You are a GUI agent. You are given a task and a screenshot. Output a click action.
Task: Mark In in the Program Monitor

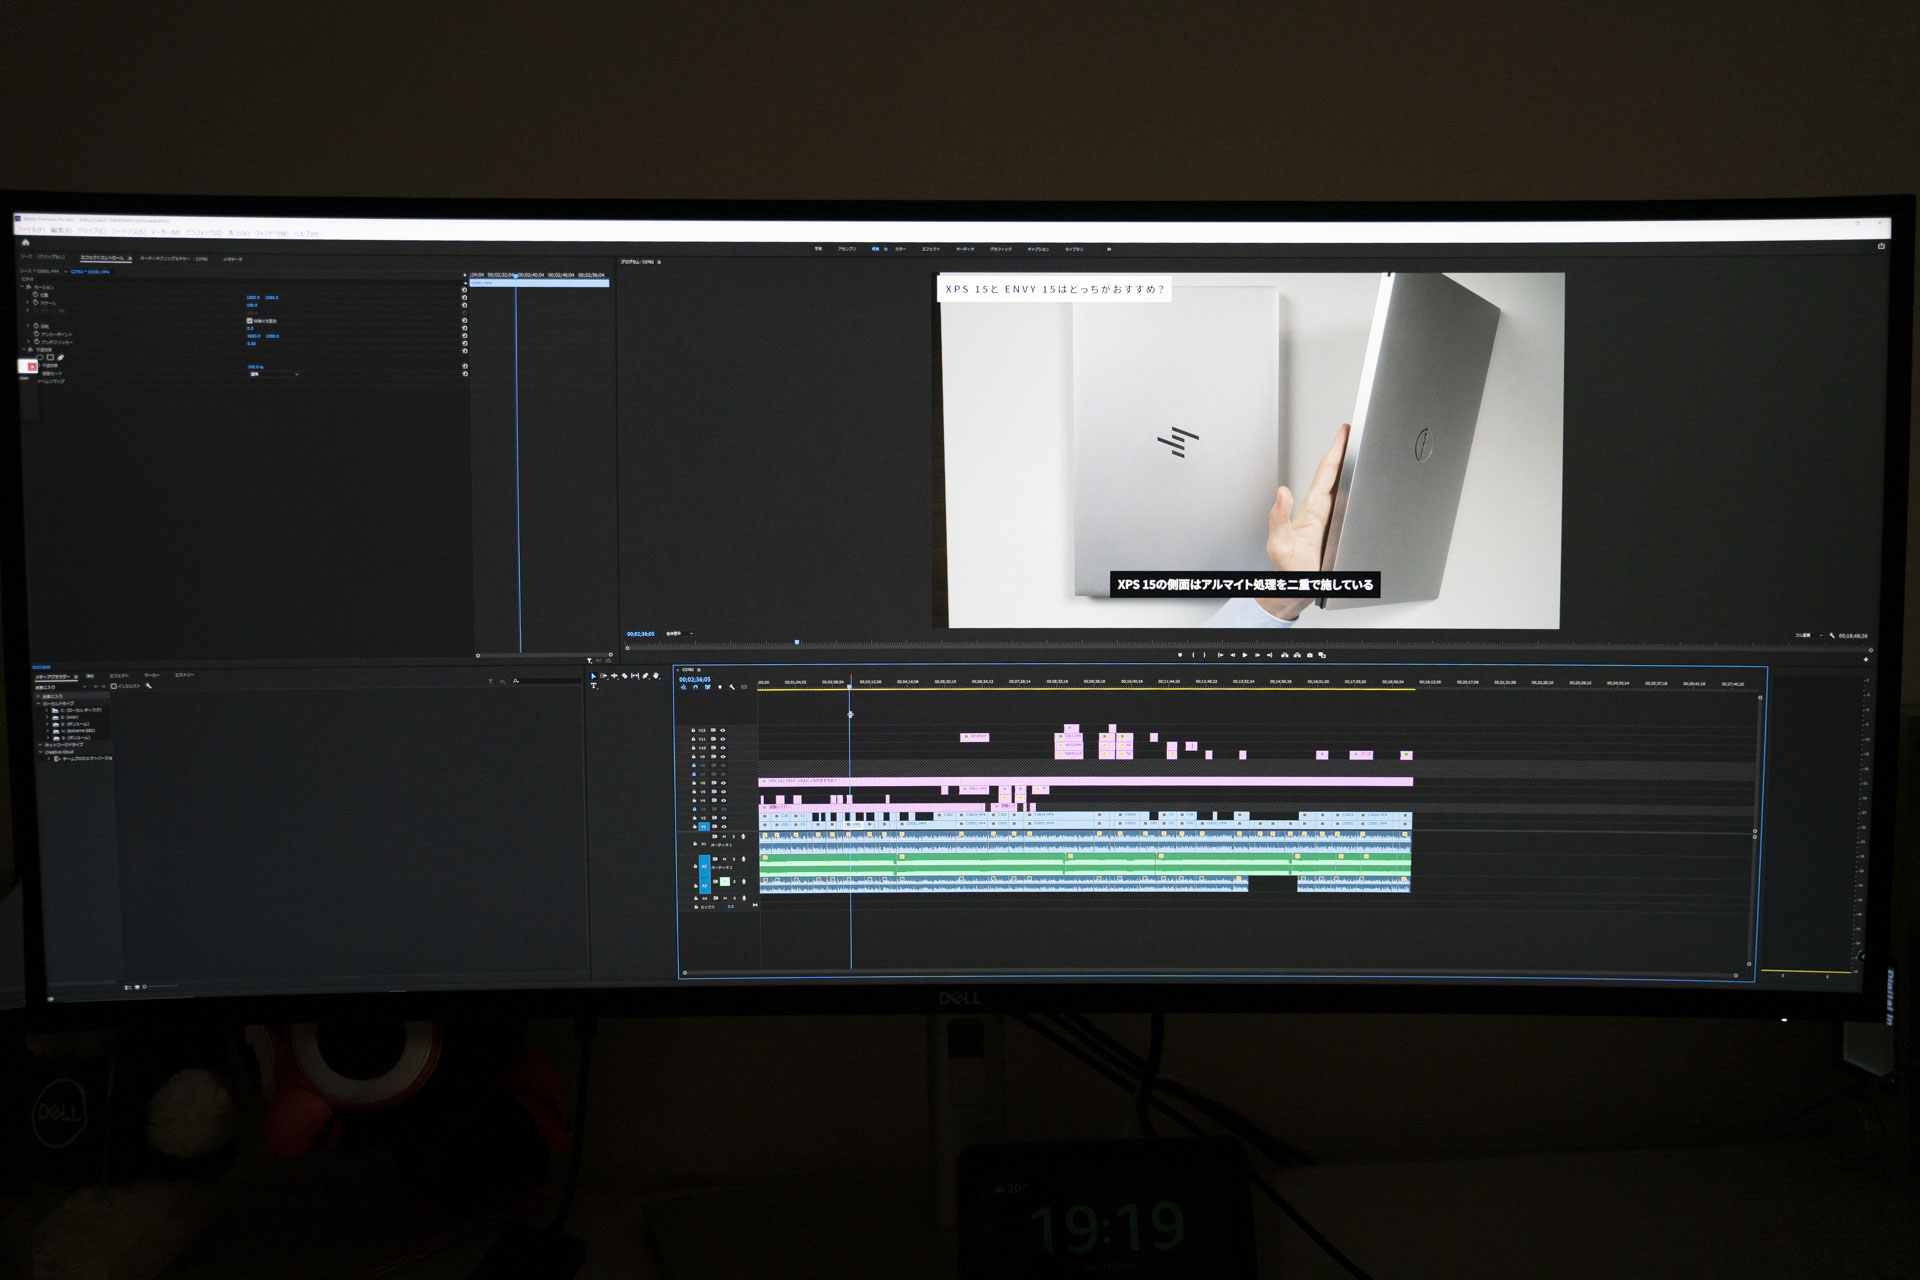[x=1193, y=655]
